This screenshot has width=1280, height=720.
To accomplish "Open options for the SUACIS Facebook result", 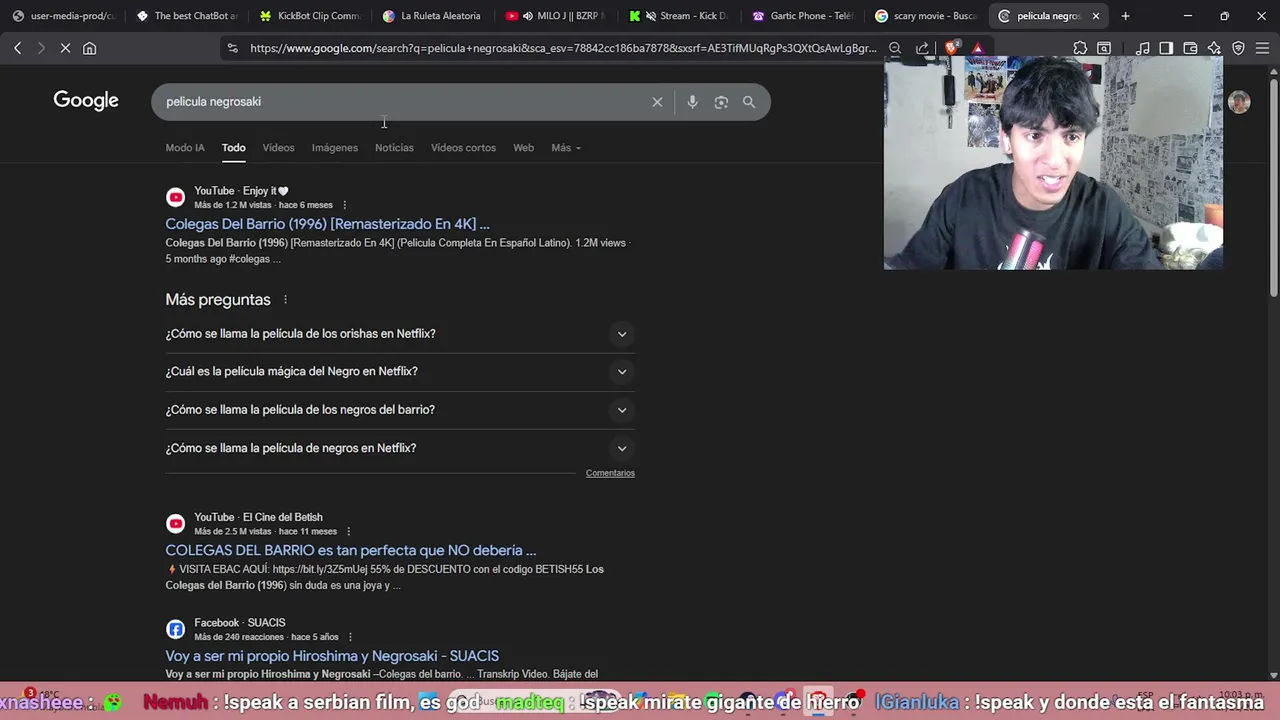I will [350, 637].
